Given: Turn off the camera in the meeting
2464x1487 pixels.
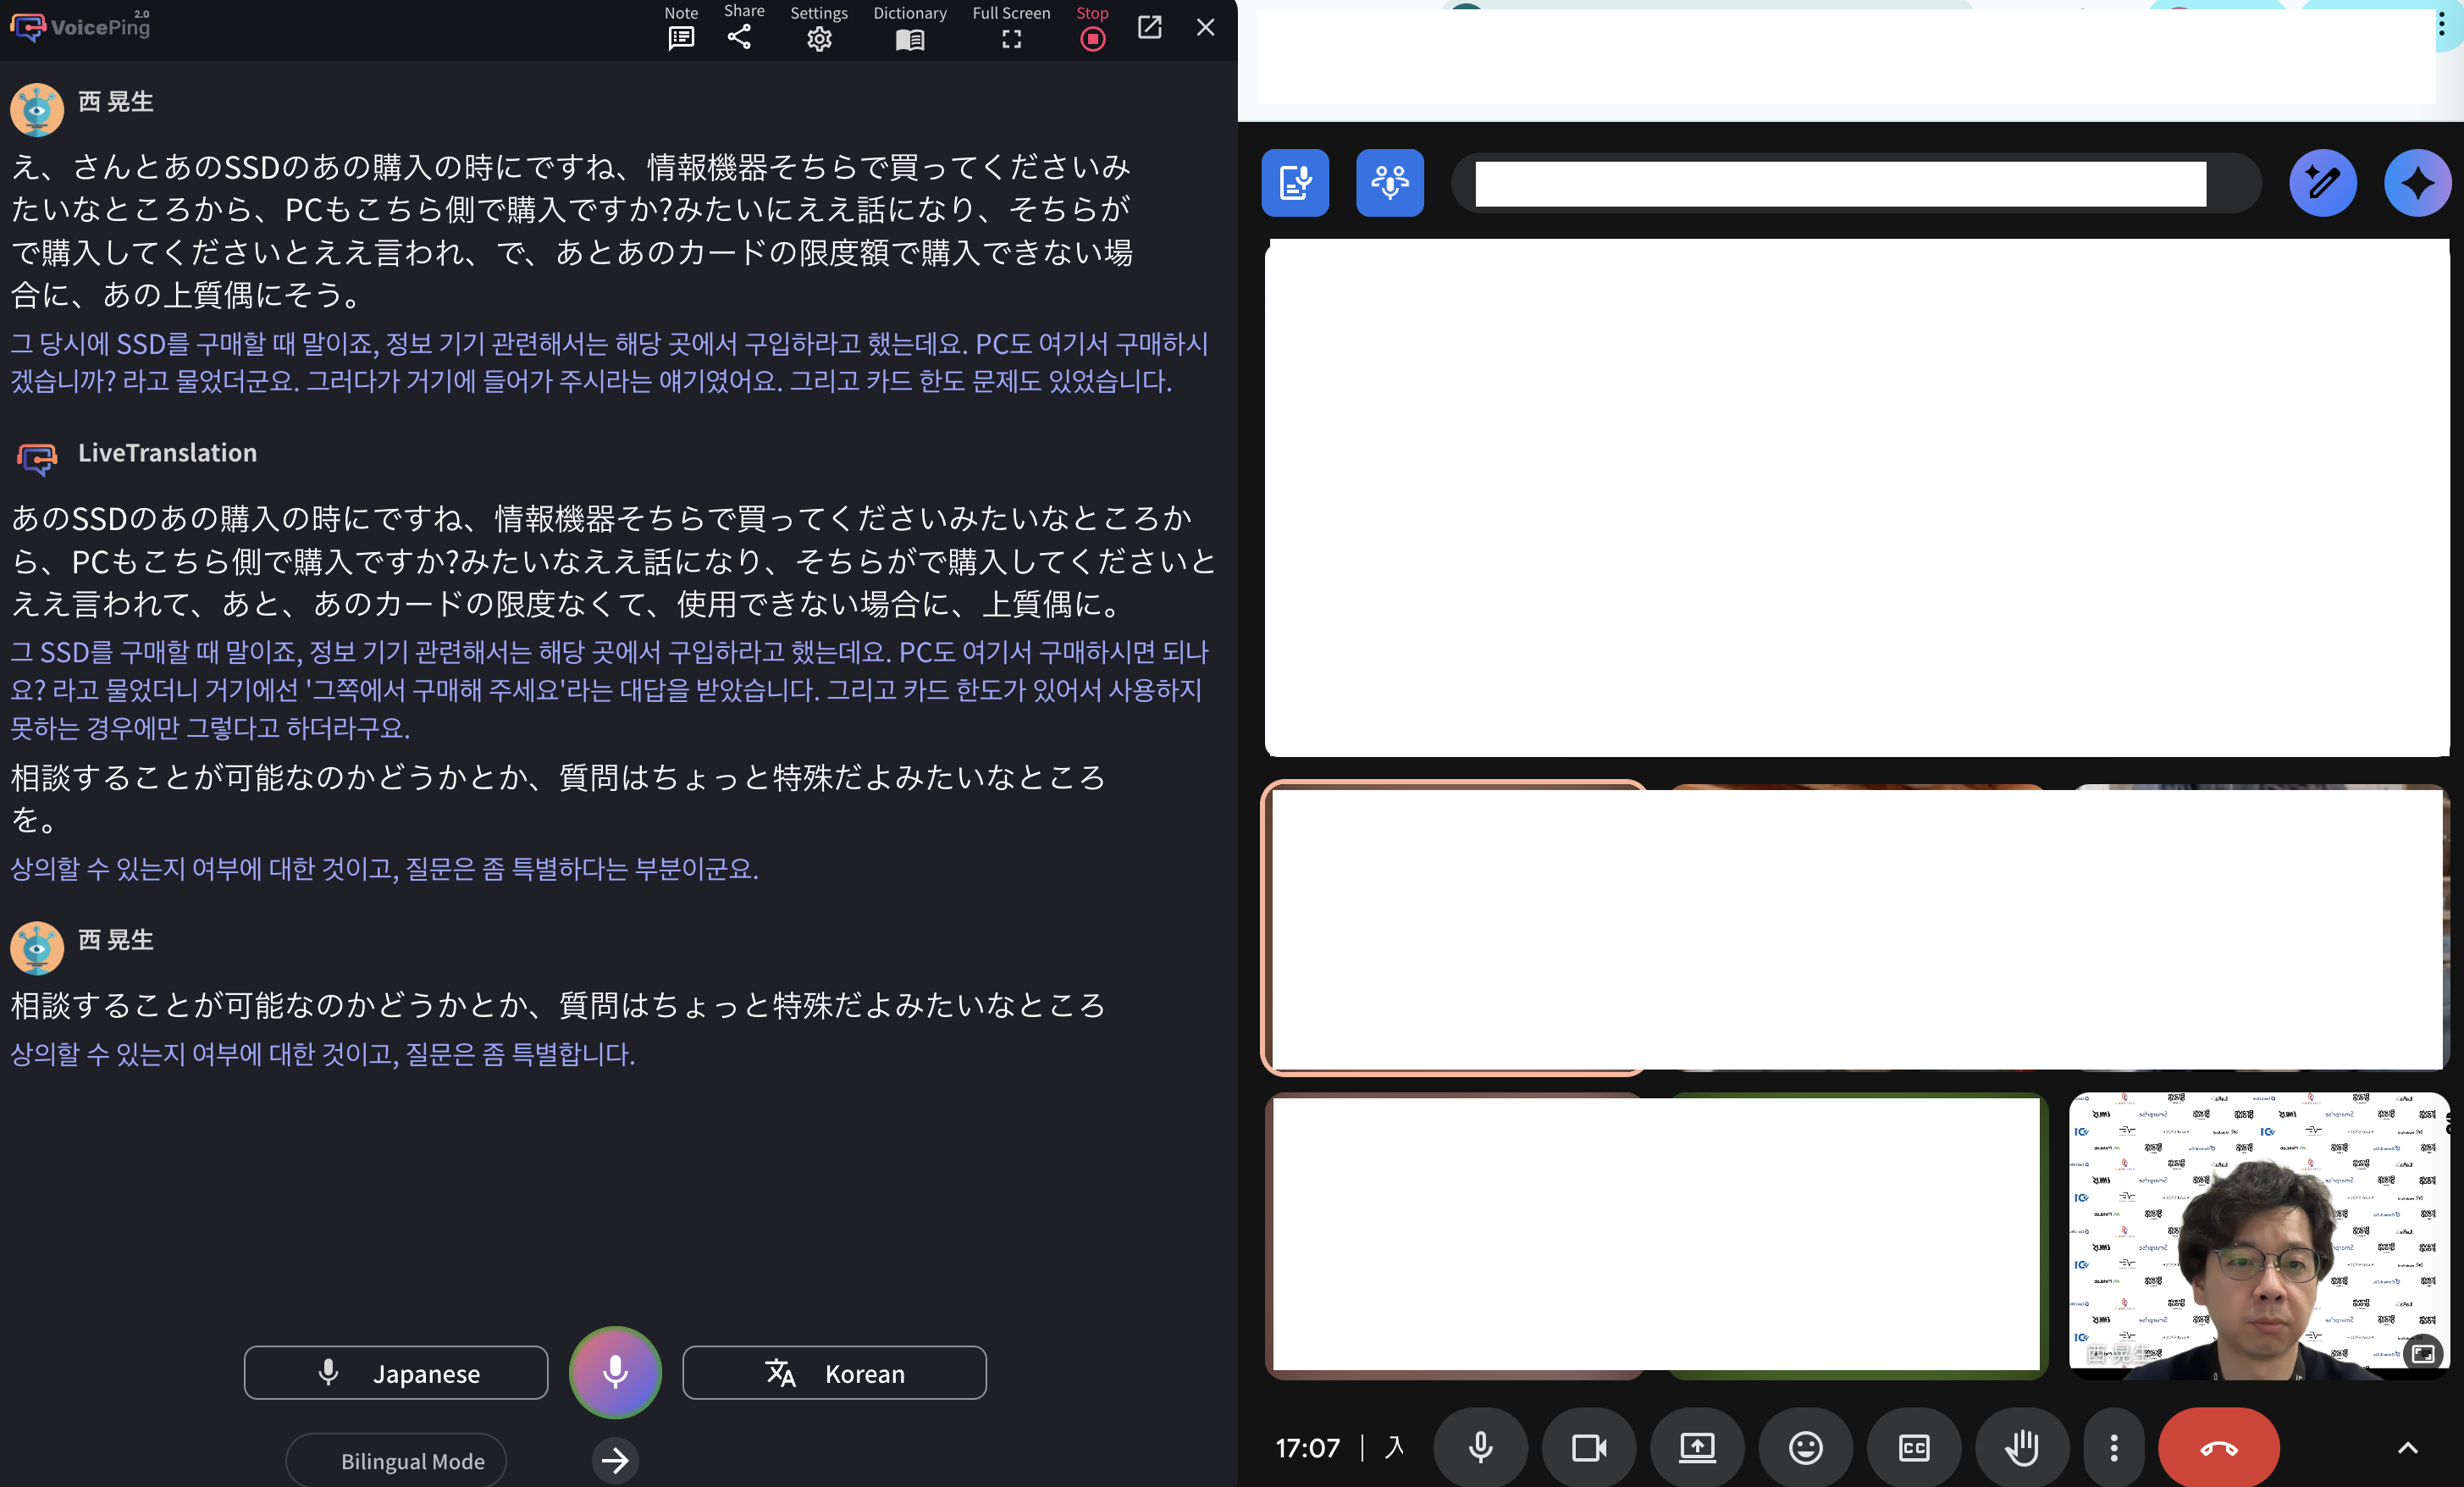Looking at the screenshot, I should (1589, 1447).
